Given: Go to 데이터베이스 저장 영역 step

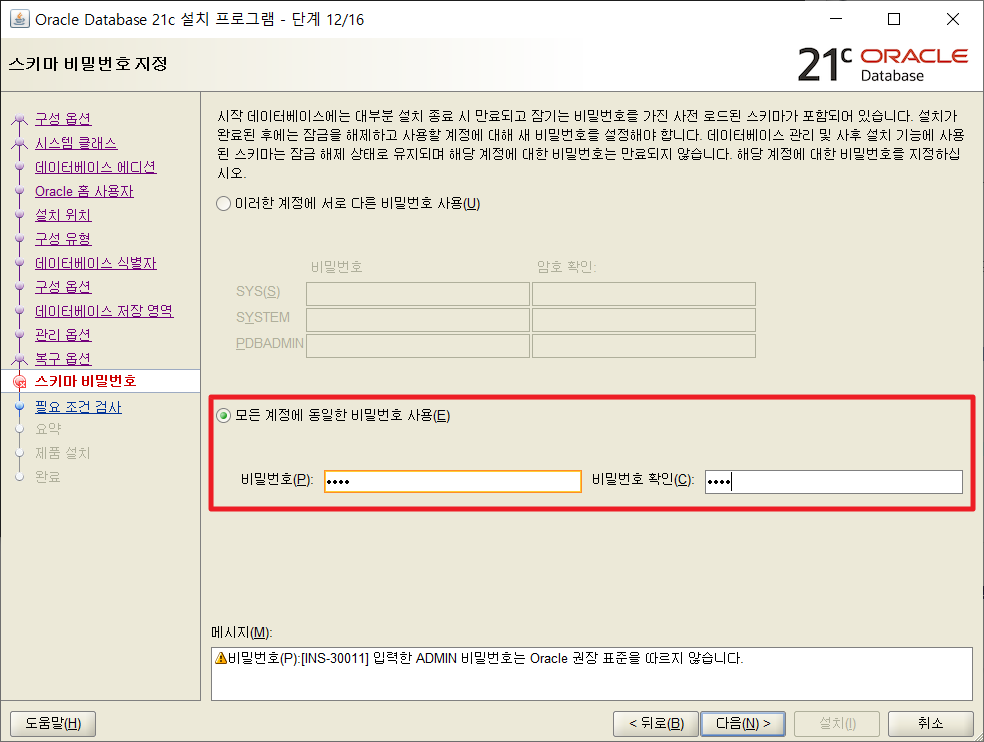Looking at the screenshot, I should 104,311.
